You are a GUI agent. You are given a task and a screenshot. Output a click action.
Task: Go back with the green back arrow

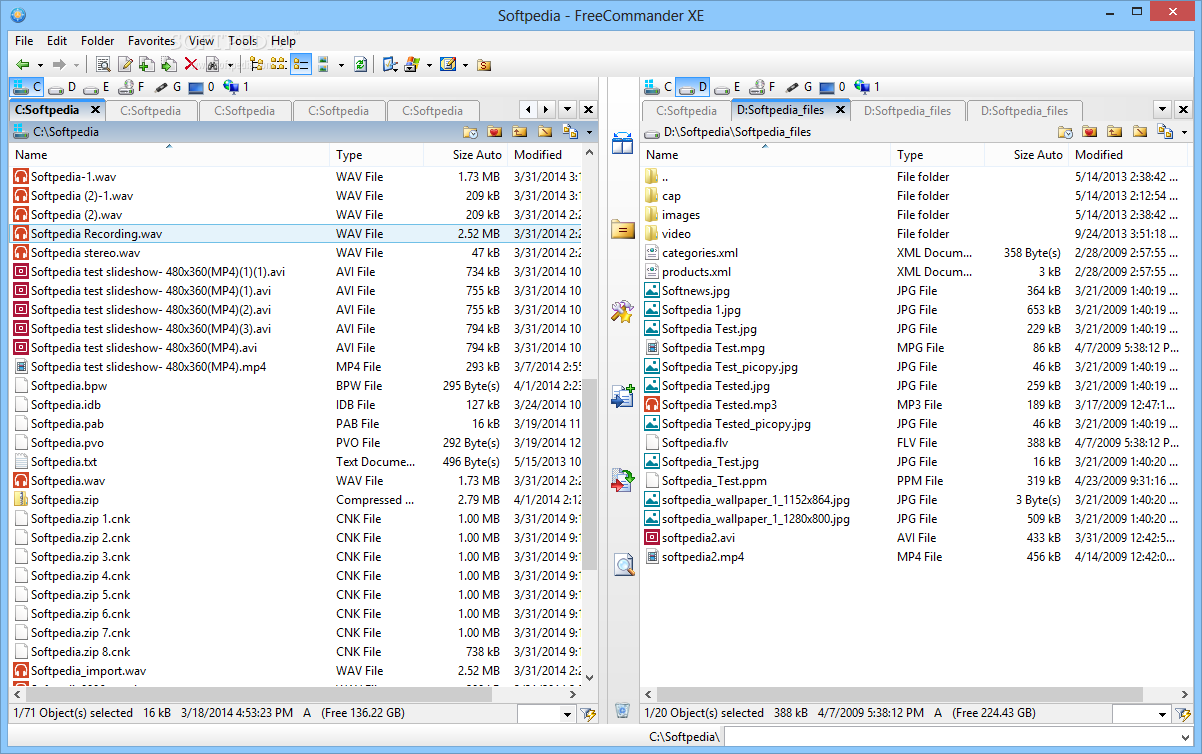[x=23, y=64]
